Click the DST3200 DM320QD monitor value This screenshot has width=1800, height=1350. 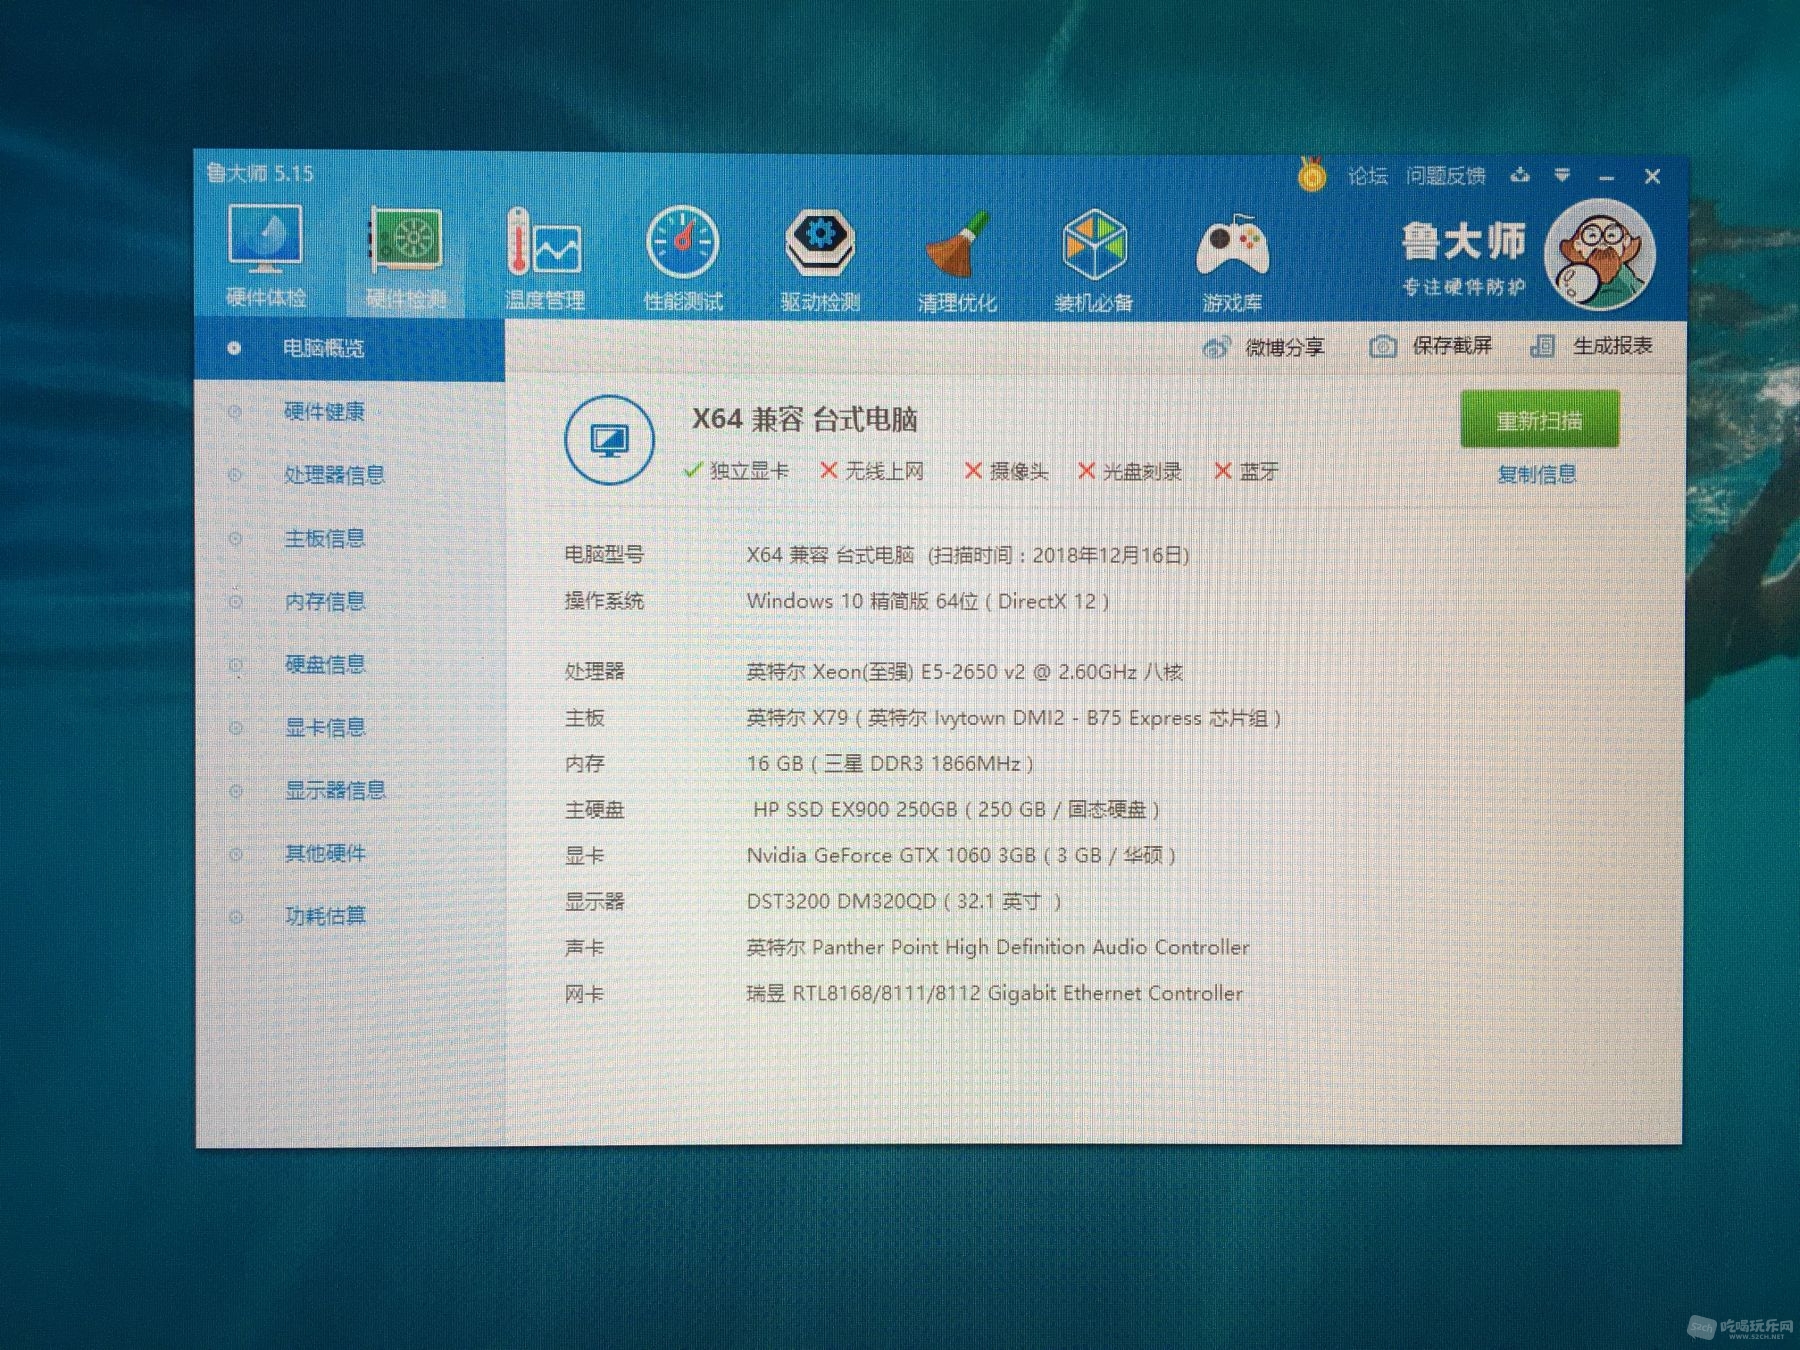[904, 902]
